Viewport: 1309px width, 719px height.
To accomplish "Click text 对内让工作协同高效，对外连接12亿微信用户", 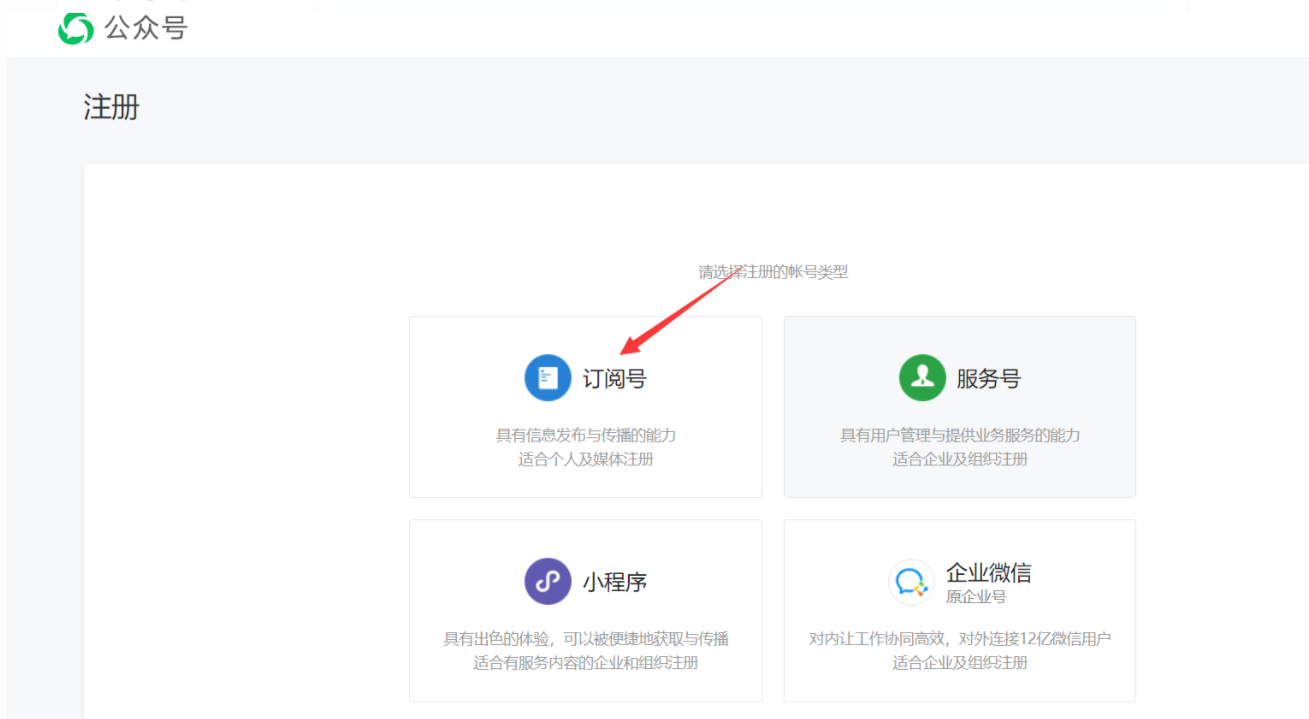I will click(x=960, y=638).
